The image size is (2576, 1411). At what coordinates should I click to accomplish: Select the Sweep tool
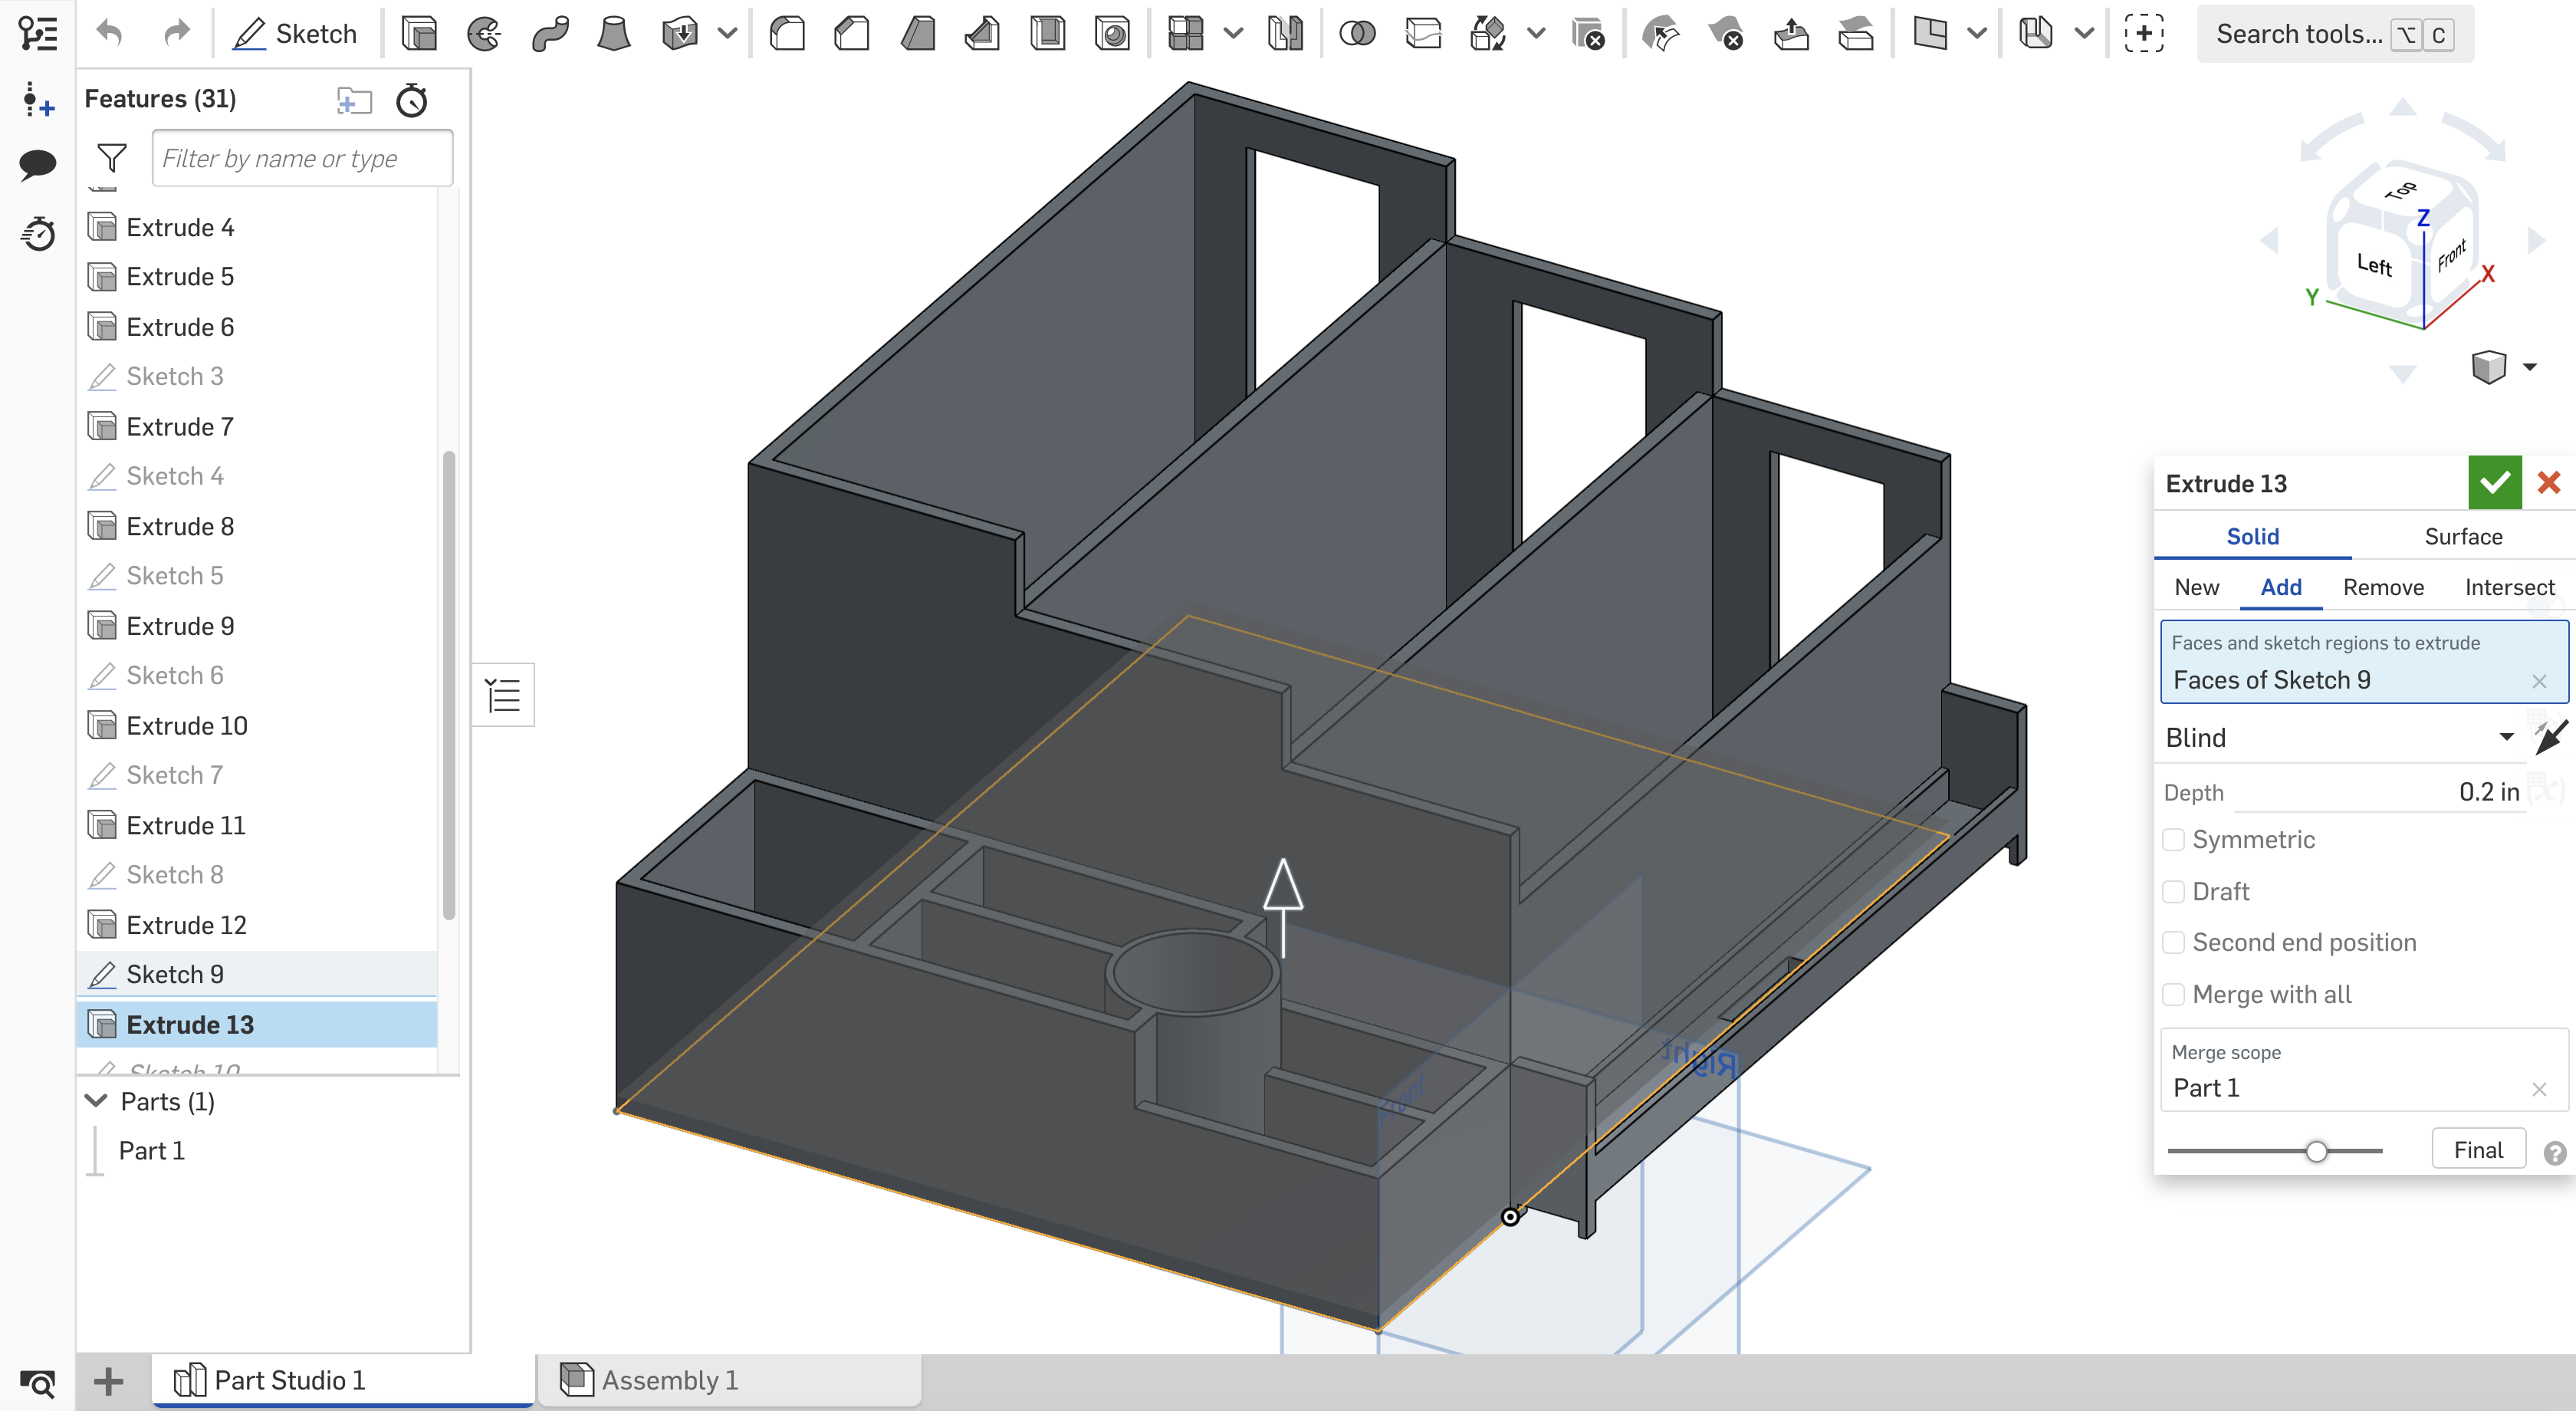point(549,33)
